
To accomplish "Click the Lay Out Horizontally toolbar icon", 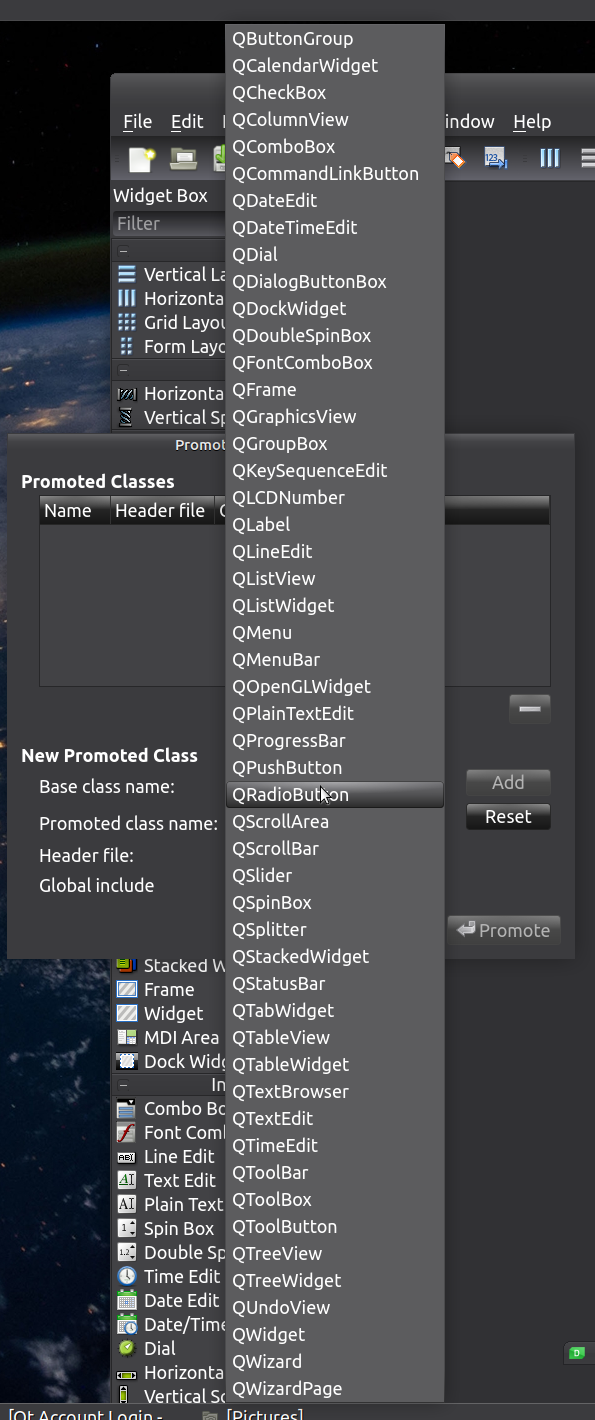I will [549, 158].
